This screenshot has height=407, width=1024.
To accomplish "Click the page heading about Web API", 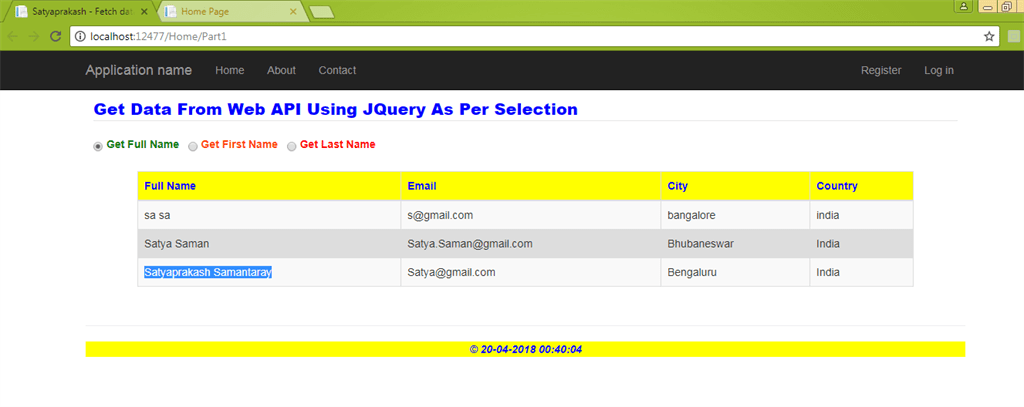I will tap(336, 109).
